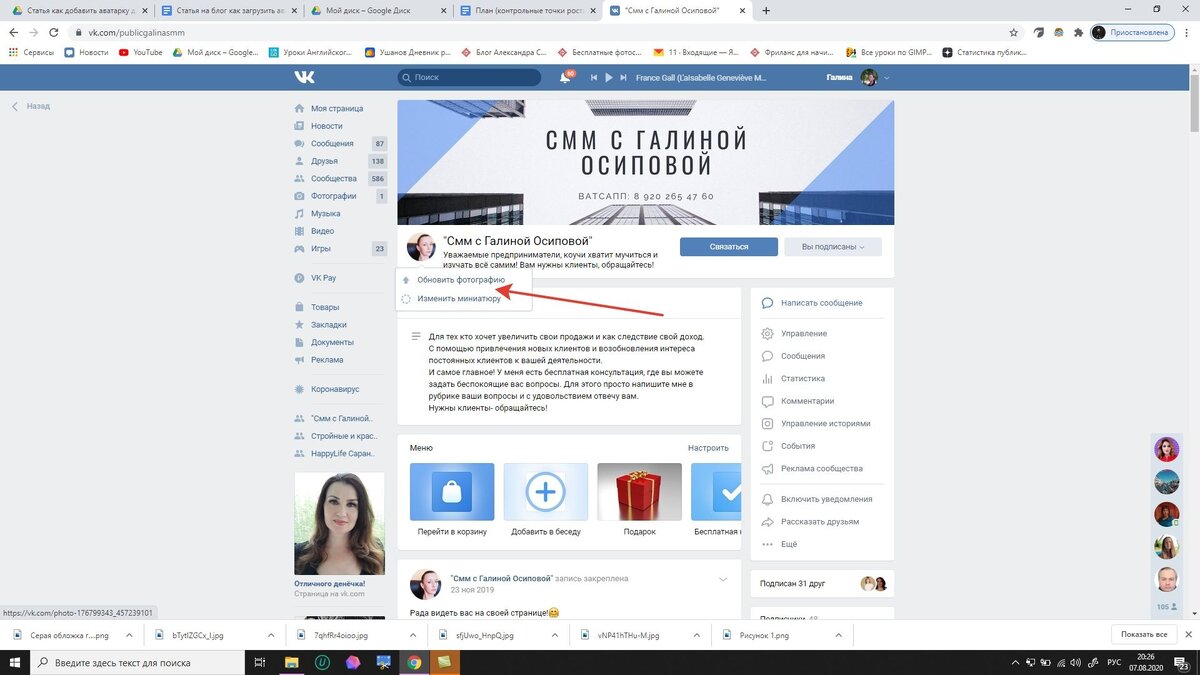The height and width of the screenshot is (675, 1200).
Task: Switch to Мой диск – Google Диск tab
Action: 379,11
